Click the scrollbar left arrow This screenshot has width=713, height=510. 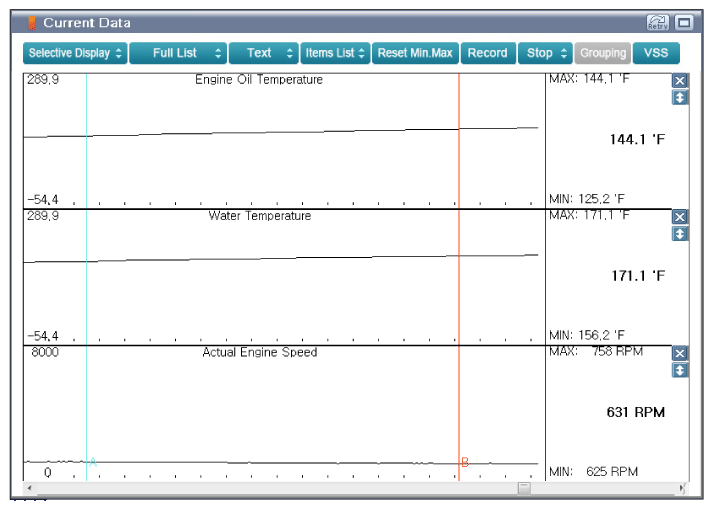pyautogui.click(x=30, y=488)
